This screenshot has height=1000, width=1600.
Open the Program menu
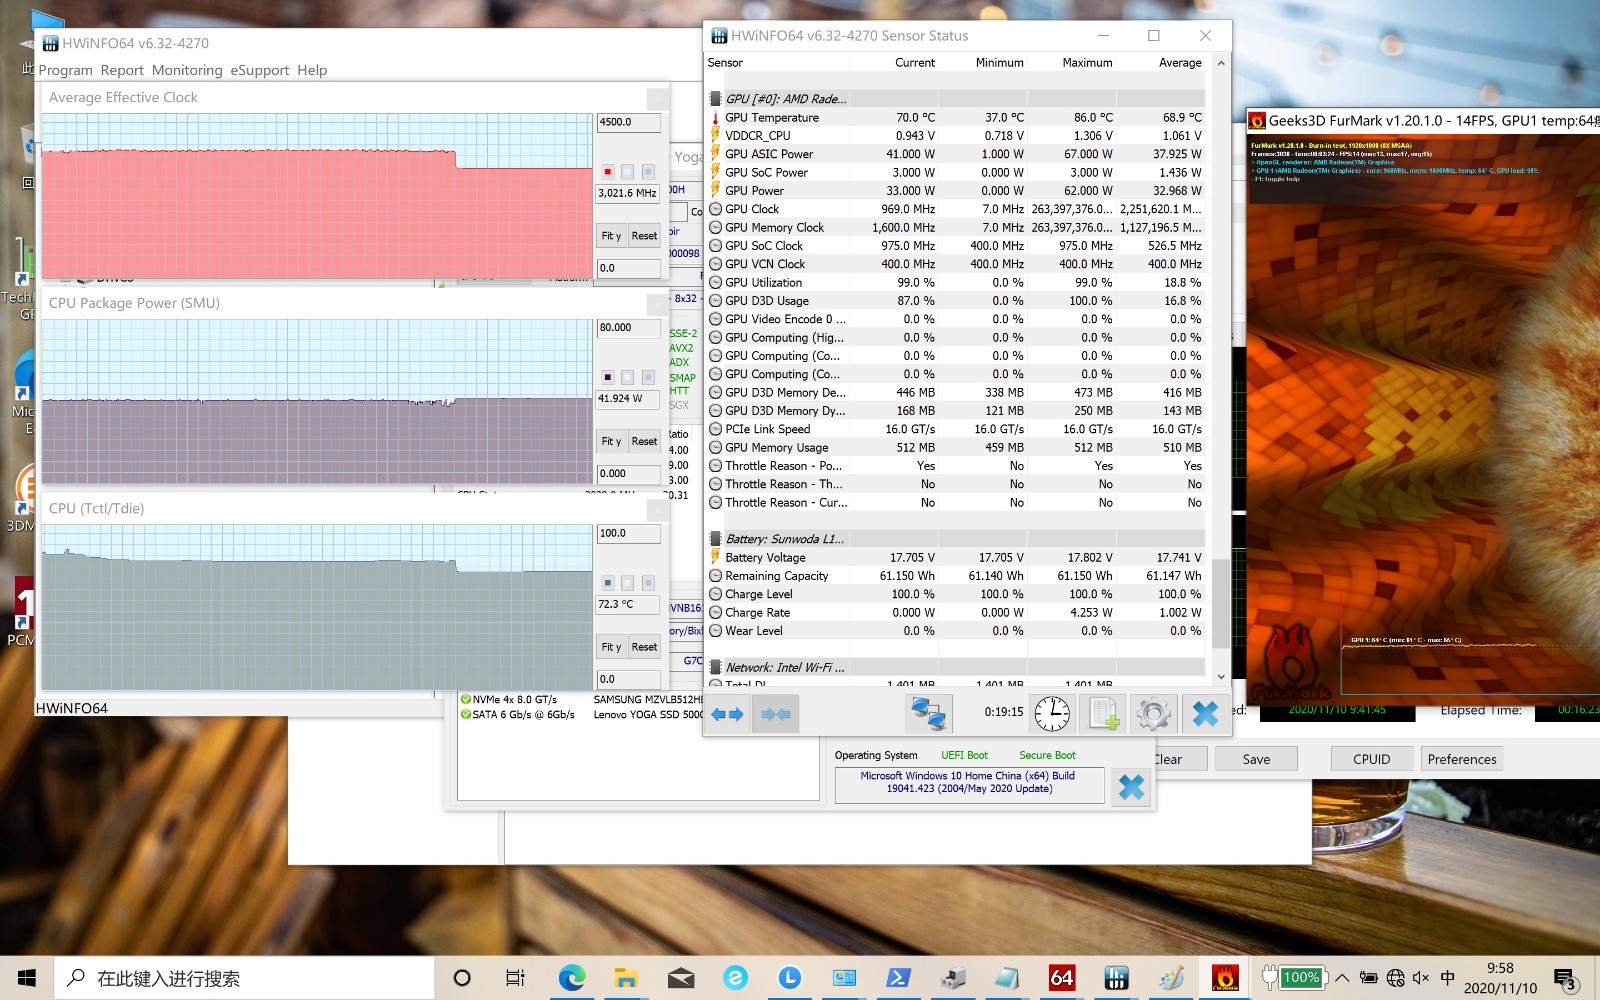coord(65,70)
